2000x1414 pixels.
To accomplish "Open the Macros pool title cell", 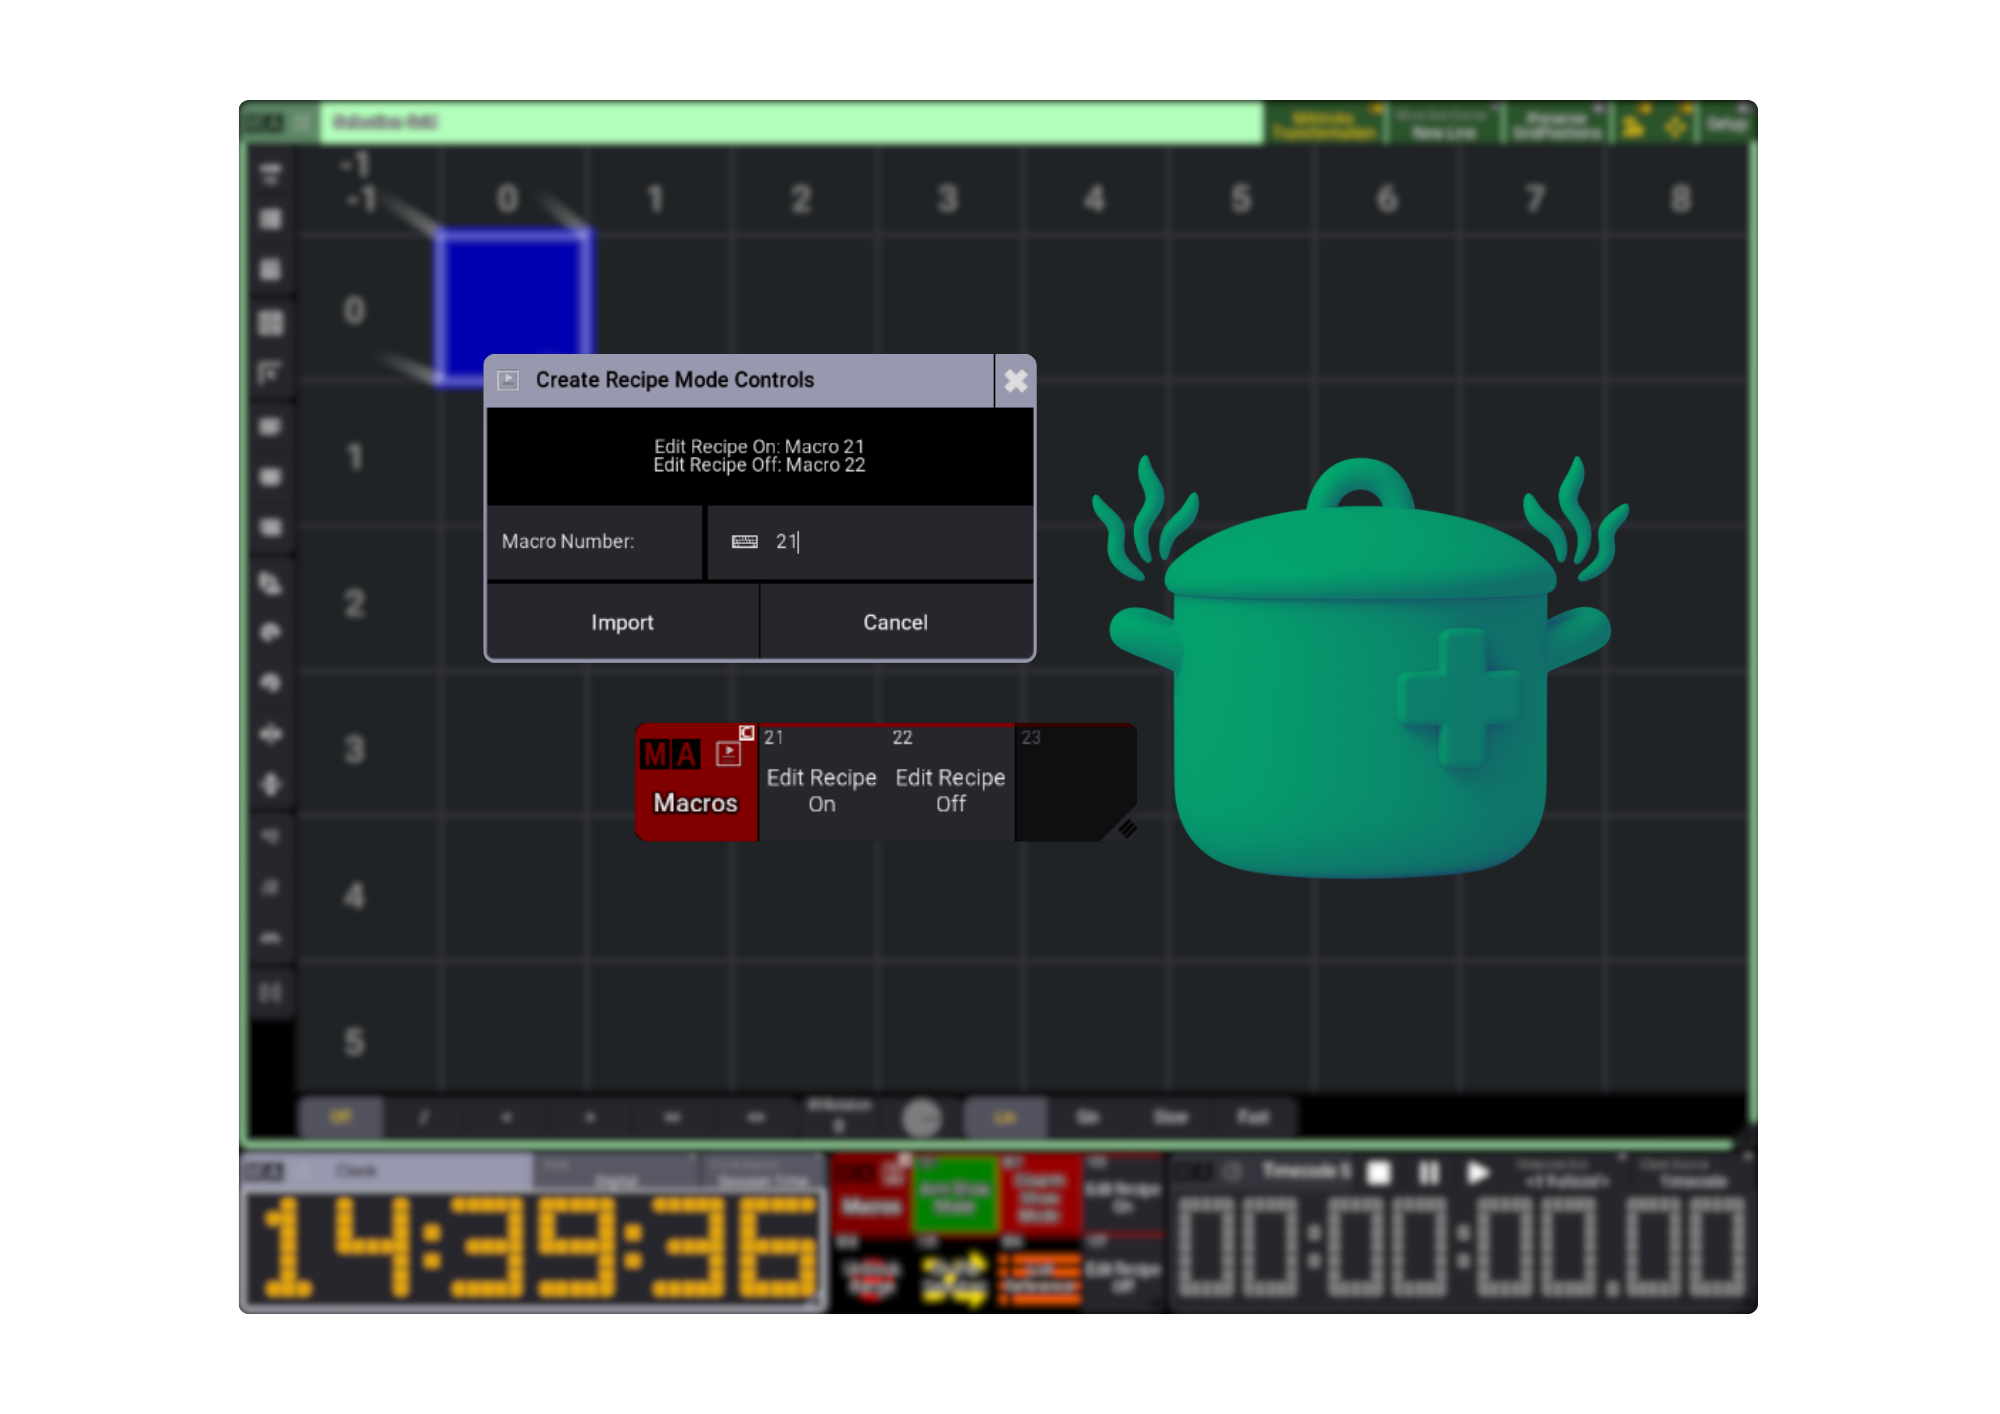I will (696, 782).
